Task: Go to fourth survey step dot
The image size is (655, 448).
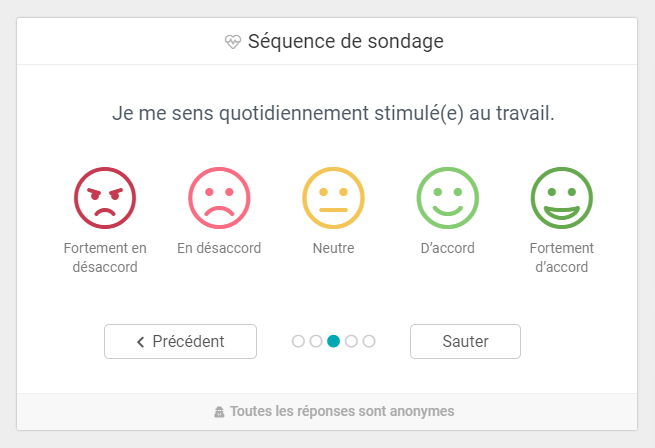Action: pos(351,341)
